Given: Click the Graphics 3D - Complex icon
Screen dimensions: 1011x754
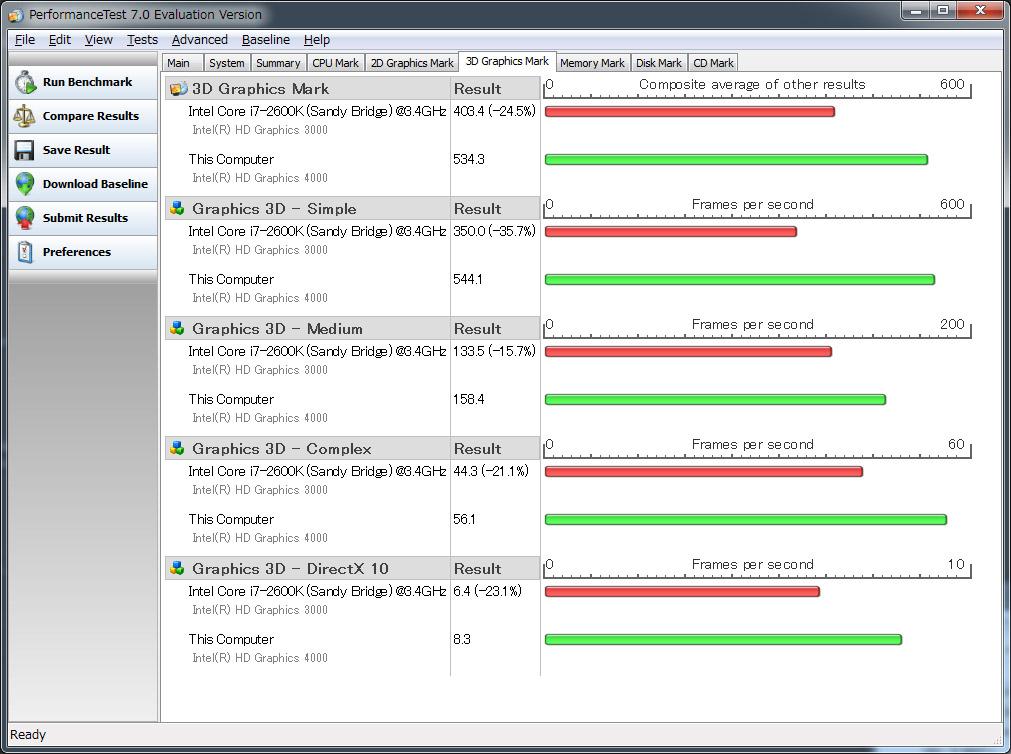Looking at the screenshot, I should [177, 448].
